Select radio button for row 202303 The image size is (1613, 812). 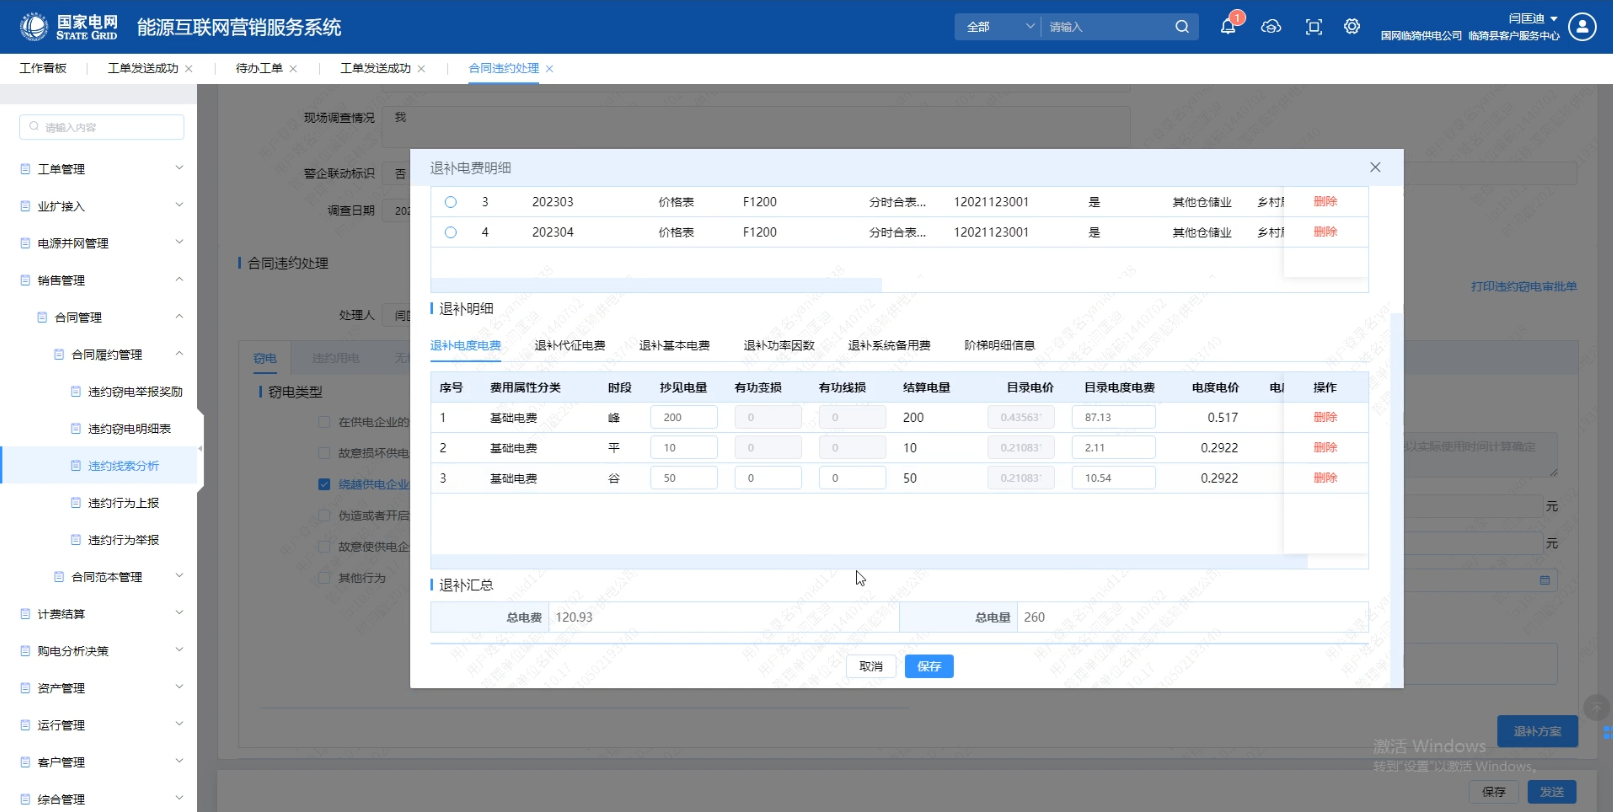click(451, 202)
